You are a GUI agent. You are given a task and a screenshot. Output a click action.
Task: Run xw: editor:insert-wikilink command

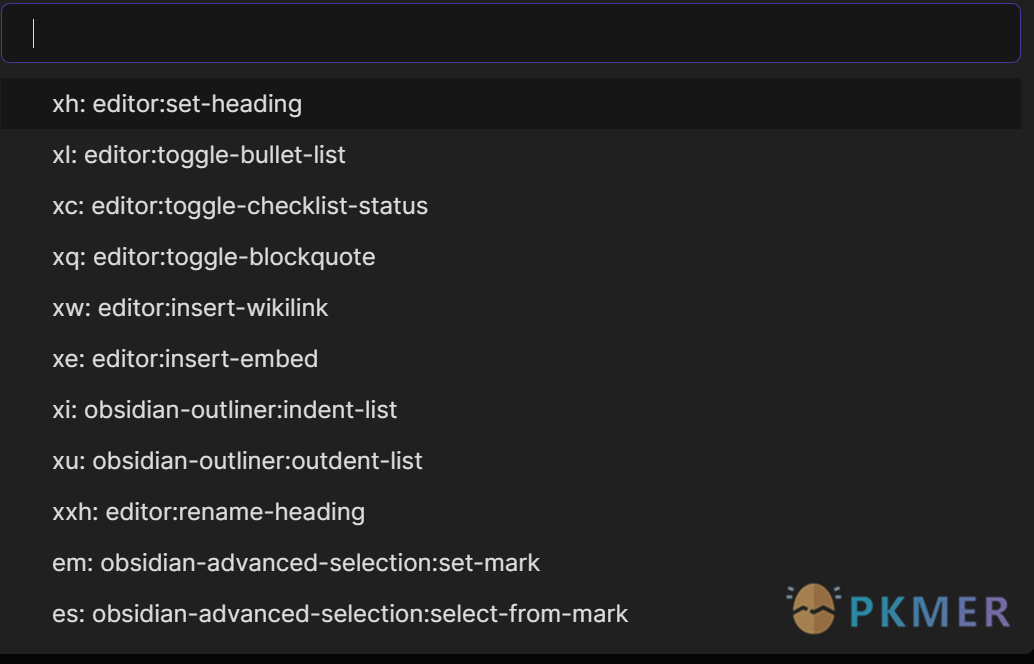click(511, 308)
